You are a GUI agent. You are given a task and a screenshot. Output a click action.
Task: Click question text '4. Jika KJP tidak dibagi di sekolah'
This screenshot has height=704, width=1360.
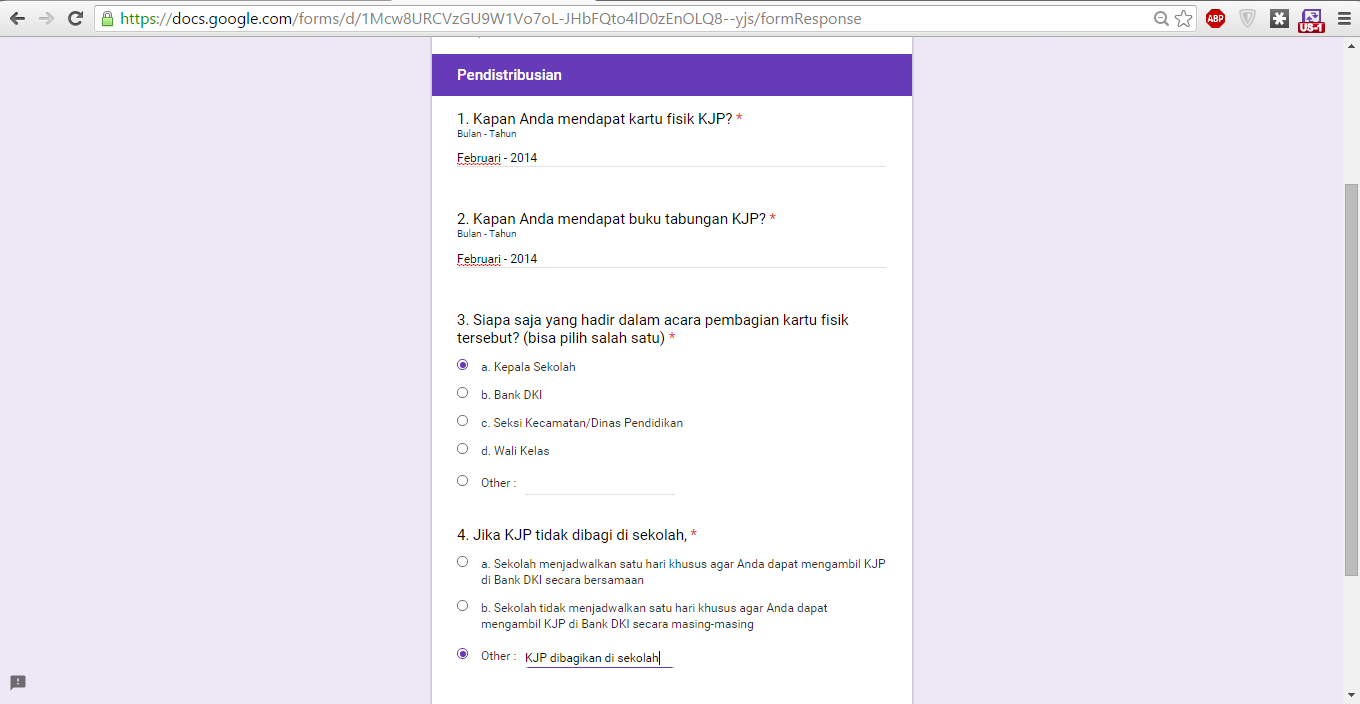571,535
